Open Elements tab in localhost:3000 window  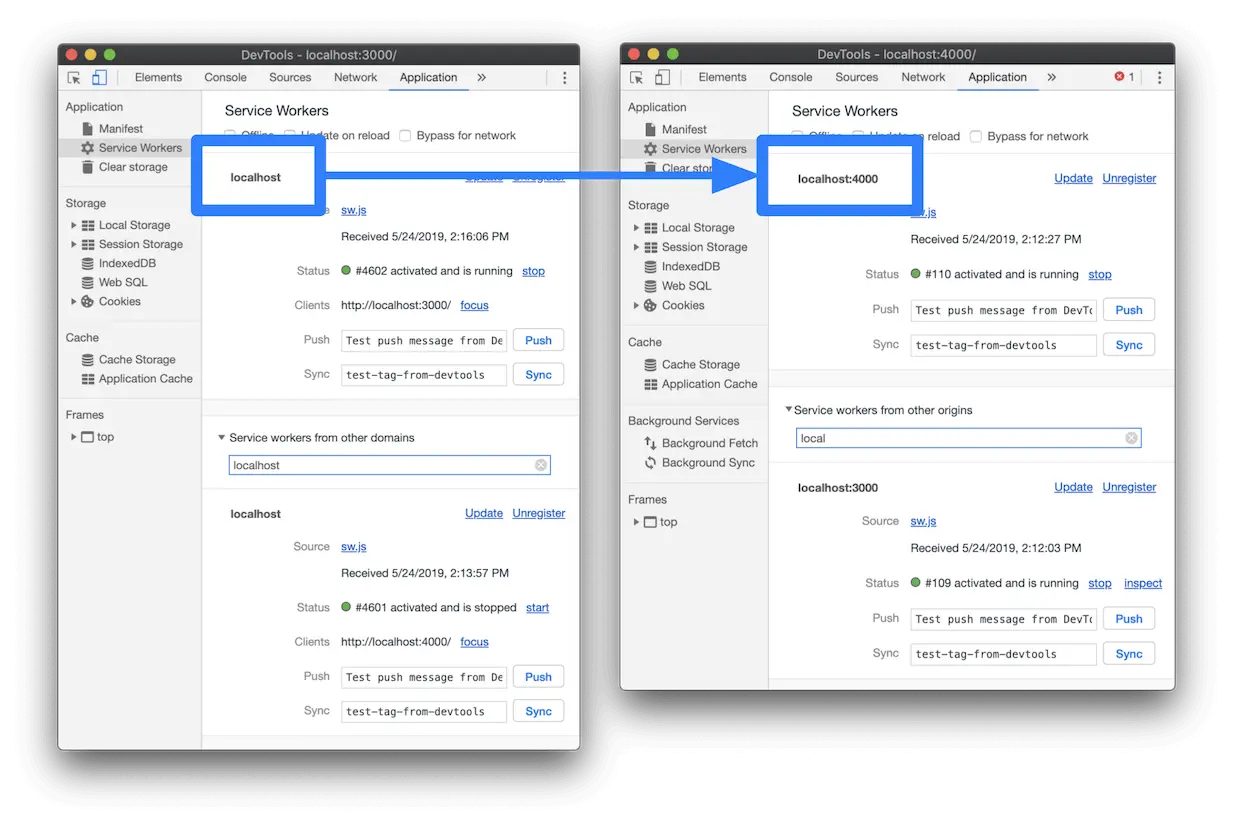158,77
